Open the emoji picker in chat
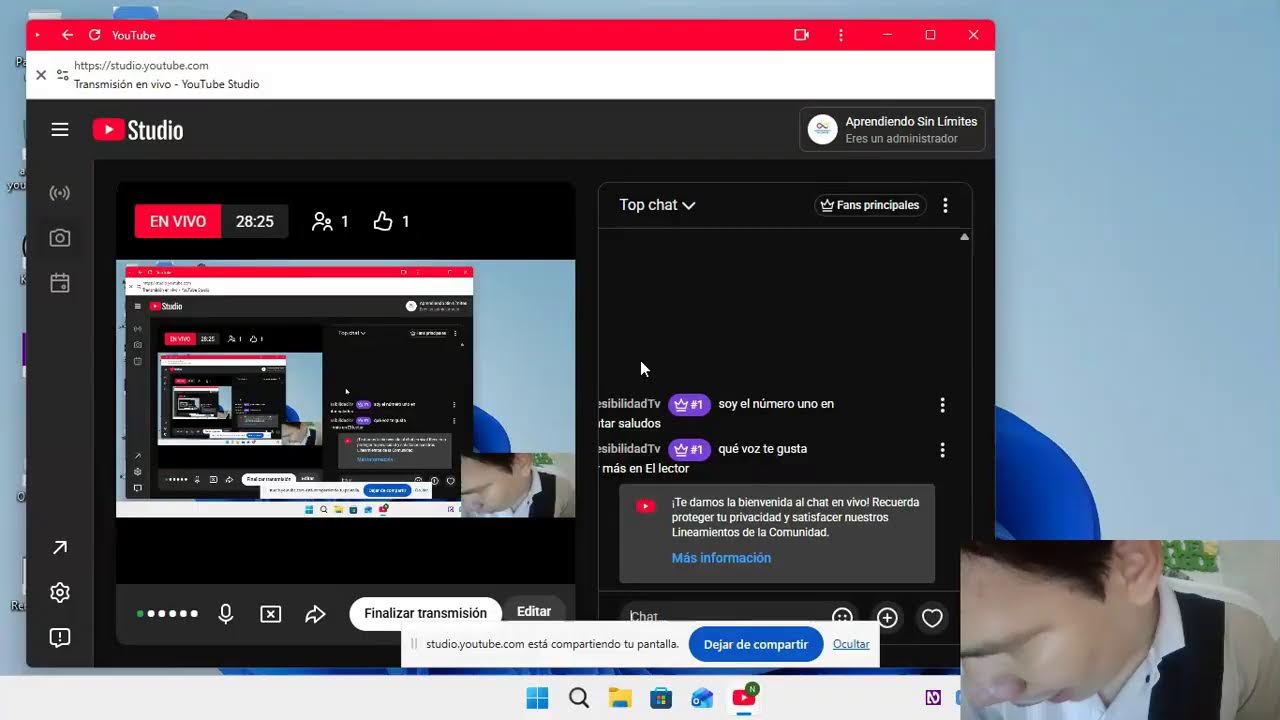 842,617
